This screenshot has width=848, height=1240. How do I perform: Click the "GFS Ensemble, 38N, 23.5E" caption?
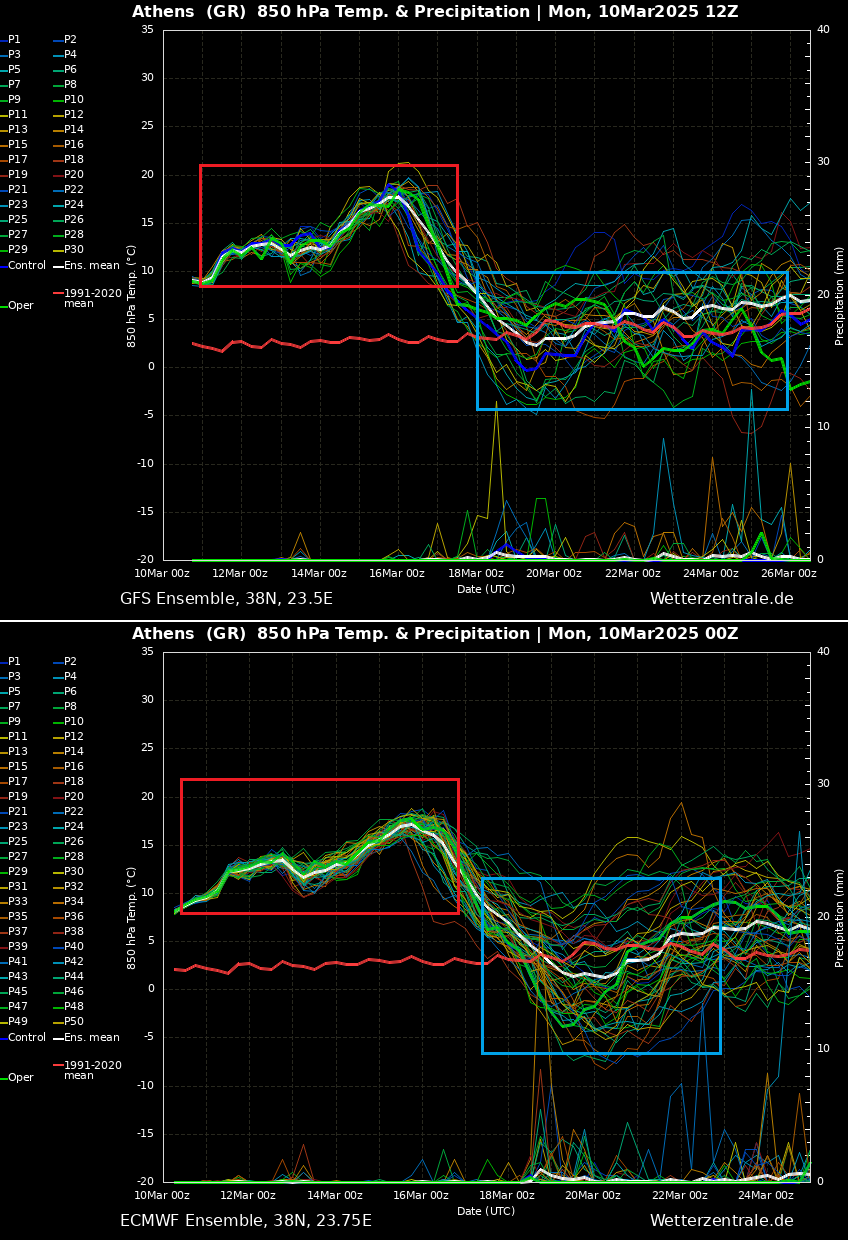point(226,599)
